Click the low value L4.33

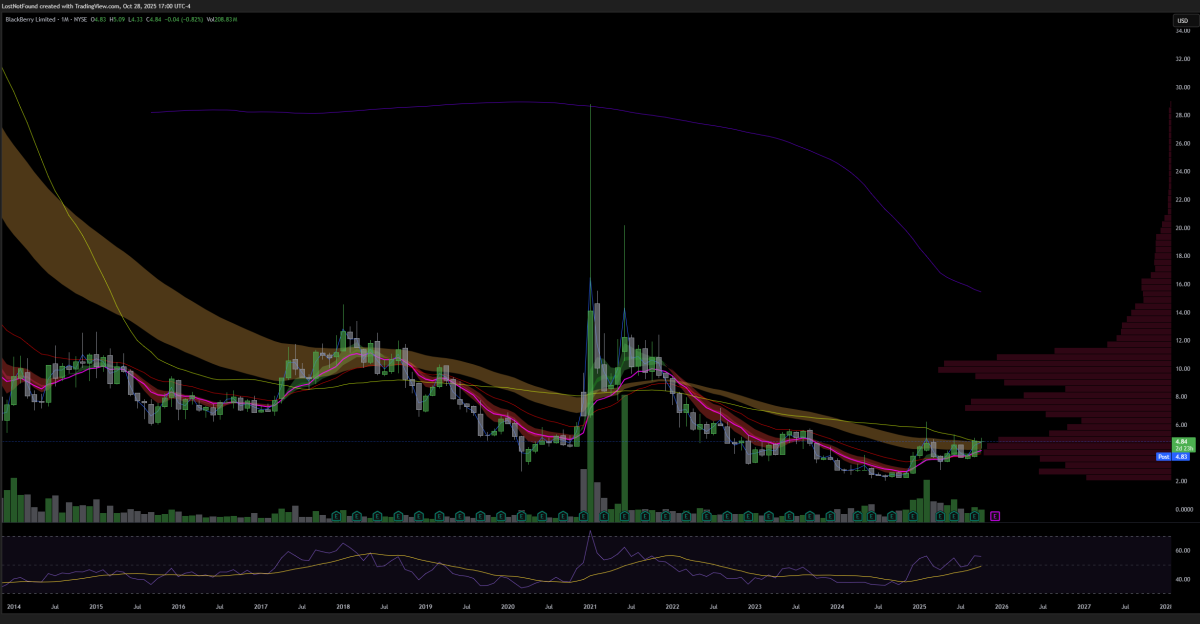pyautogui.click(x=135, y=20)
